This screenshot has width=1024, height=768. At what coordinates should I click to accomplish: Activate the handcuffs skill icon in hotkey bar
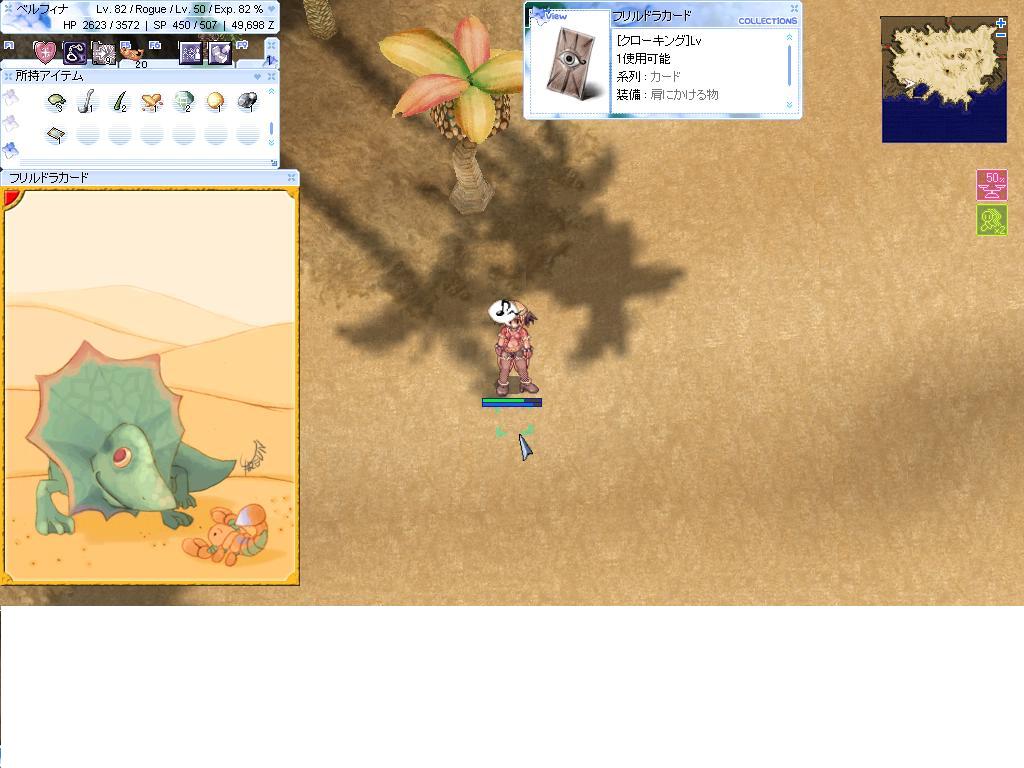pos(74,52)
